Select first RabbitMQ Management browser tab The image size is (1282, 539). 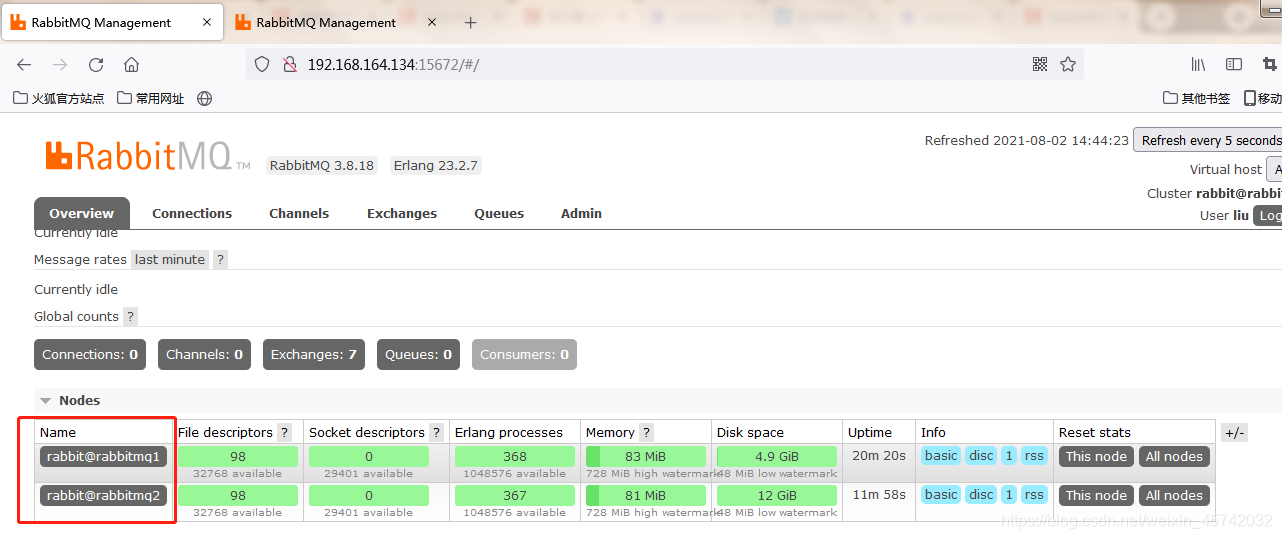coord(112,22)
